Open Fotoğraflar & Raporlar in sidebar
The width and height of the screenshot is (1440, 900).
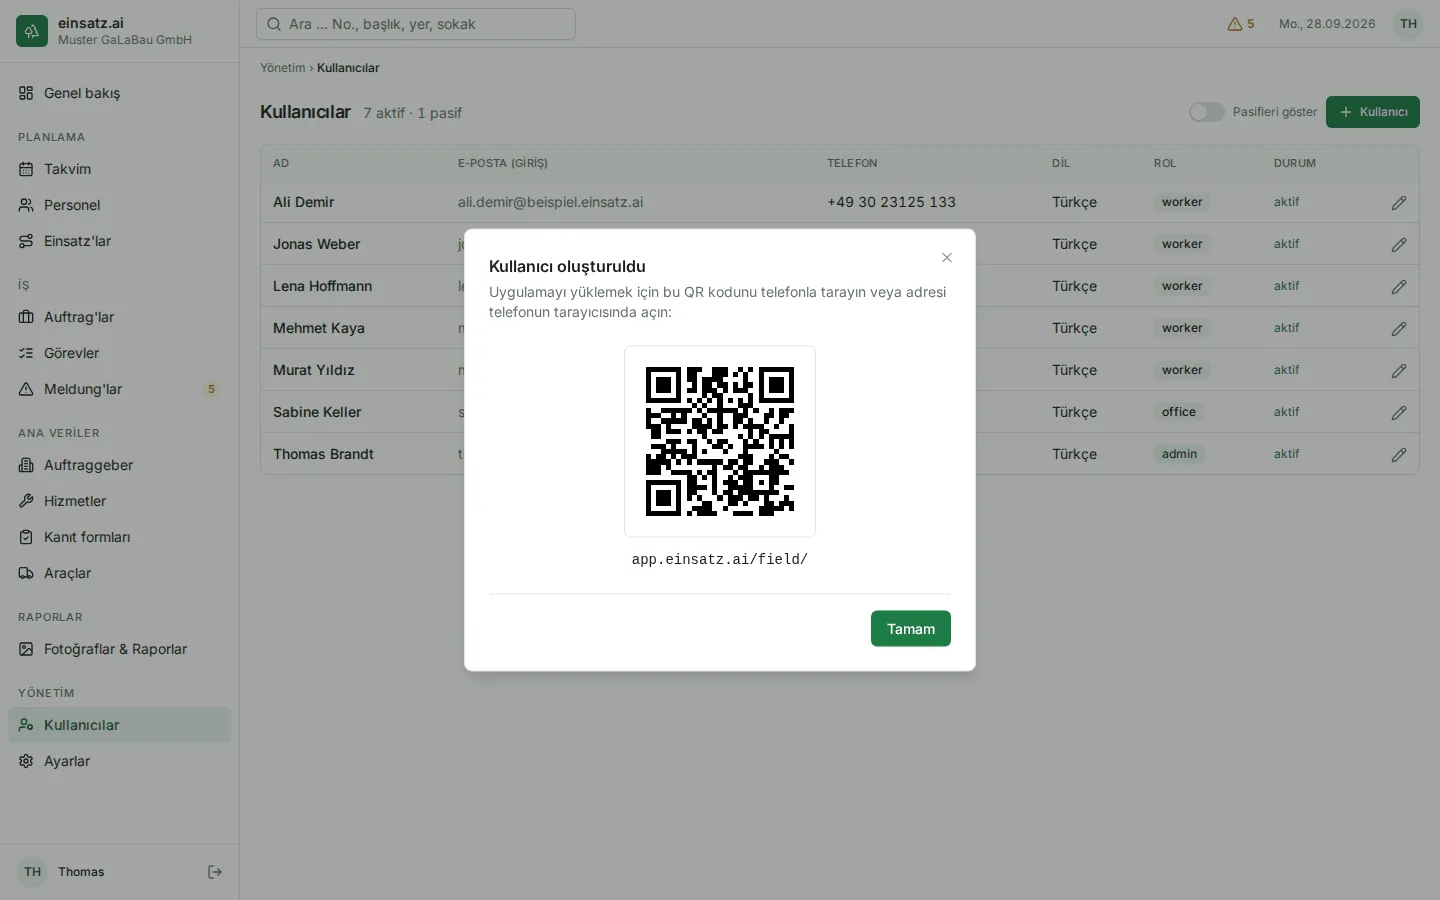pyautogui.click(x=120, y=649)
